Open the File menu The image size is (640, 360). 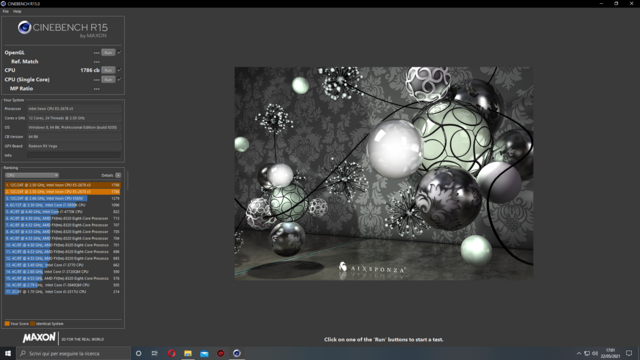pyautogui.click(x=6, y=11)
